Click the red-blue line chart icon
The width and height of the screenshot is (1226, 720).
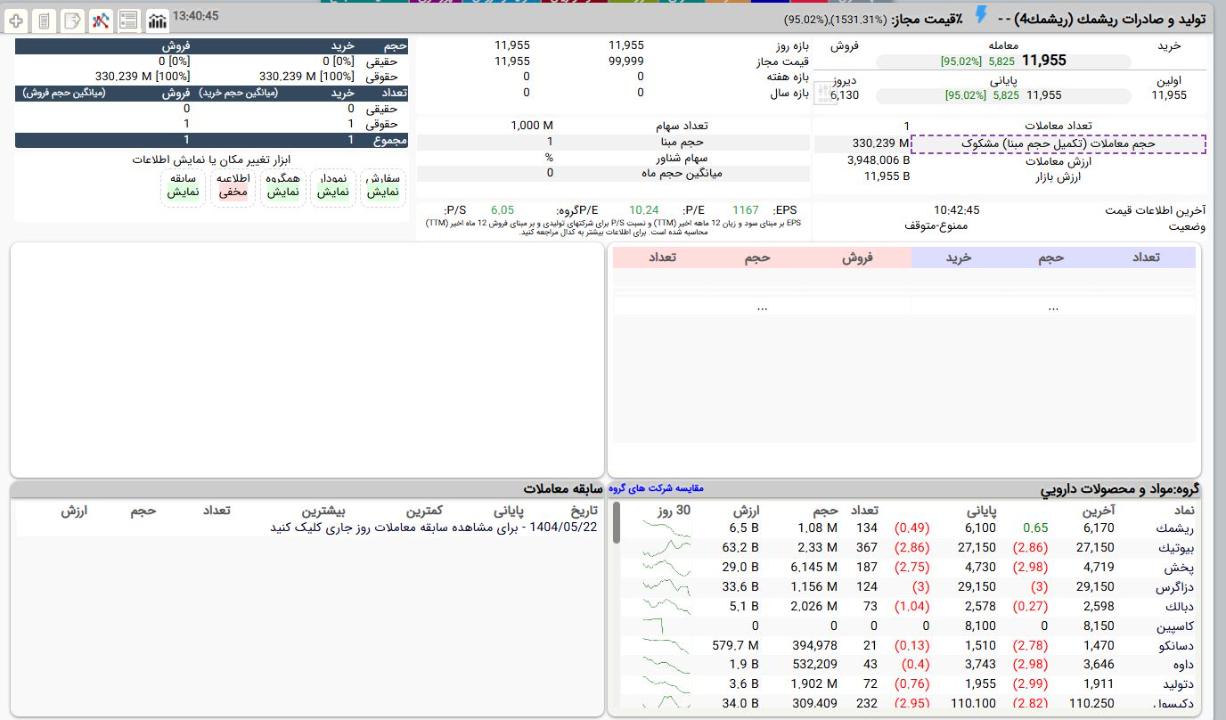pos(101,20)
